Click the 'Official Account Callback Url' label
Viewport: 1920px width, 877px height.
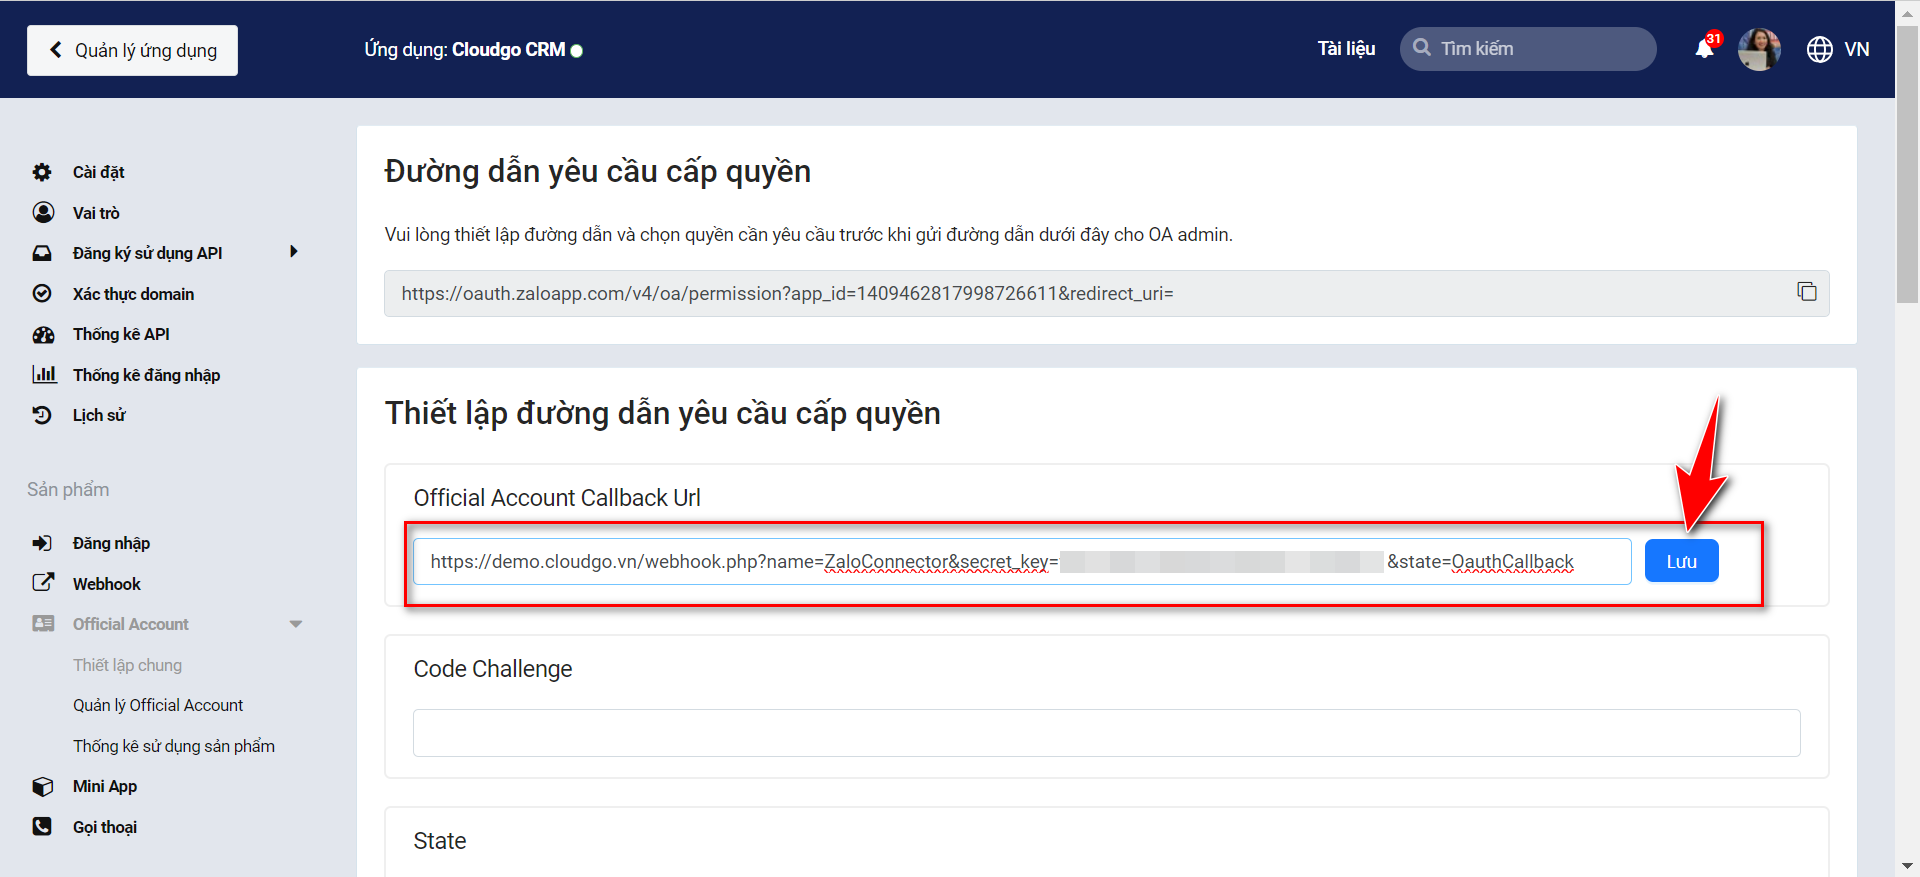557,498
